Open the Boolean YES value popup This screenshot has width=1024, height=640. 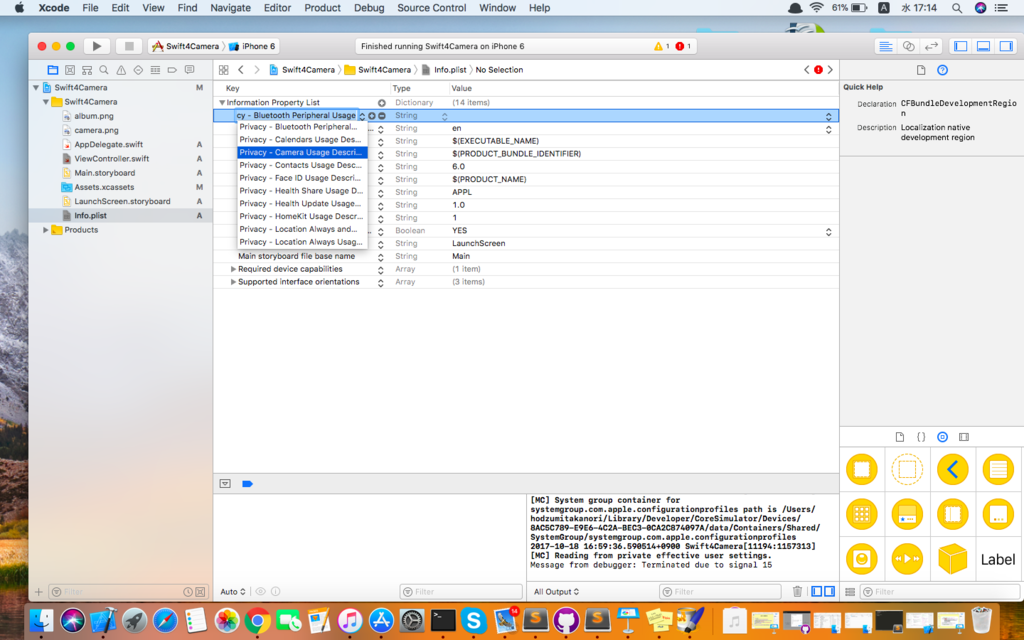tap(828, 231)
